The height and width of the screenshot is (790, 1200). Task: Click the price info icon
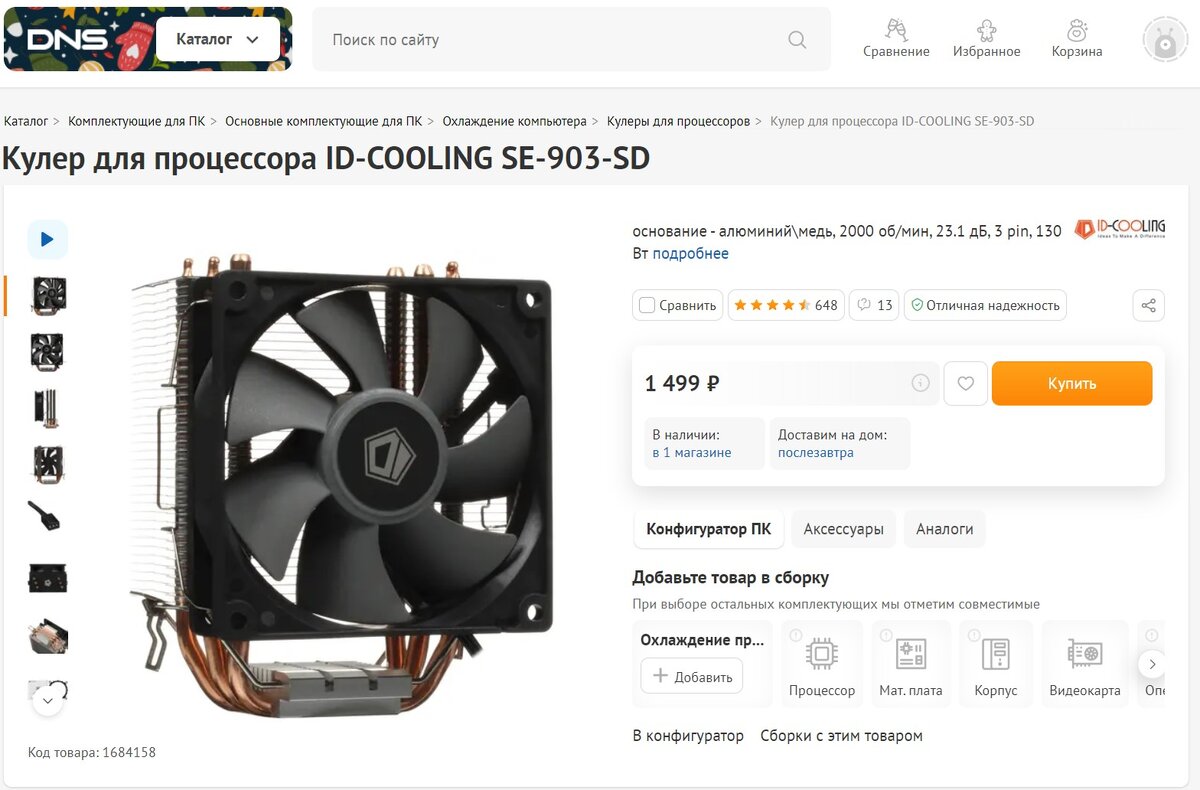920,383
